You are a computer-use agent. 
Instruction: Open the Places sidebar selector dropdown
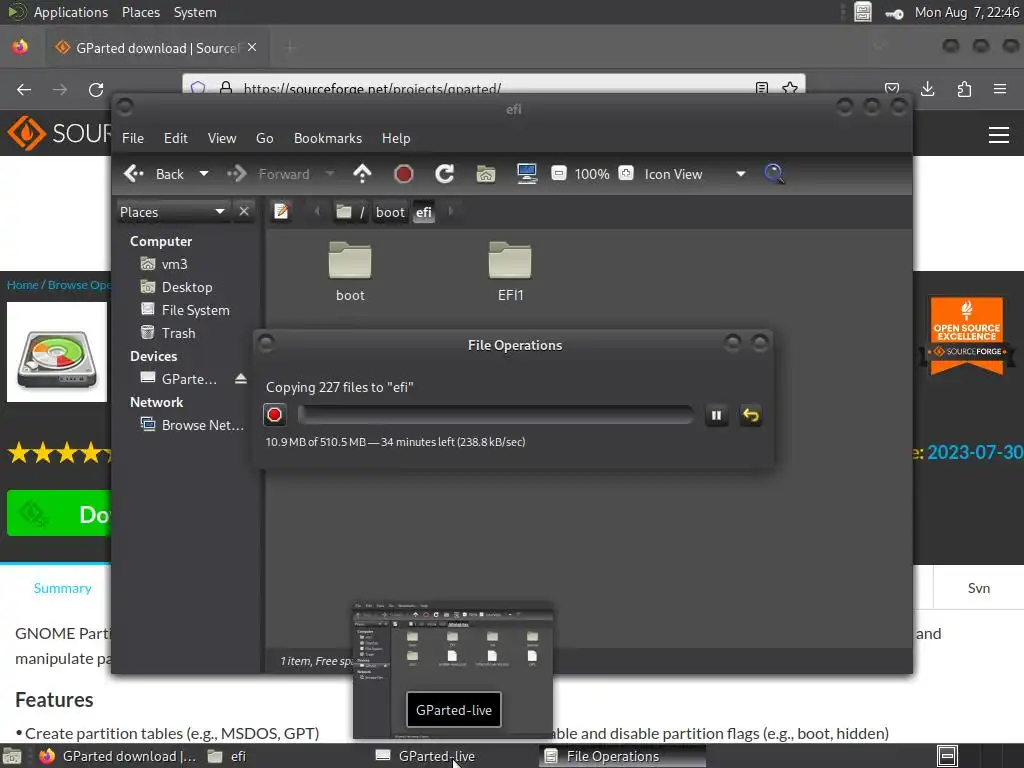tap(172, 212)
